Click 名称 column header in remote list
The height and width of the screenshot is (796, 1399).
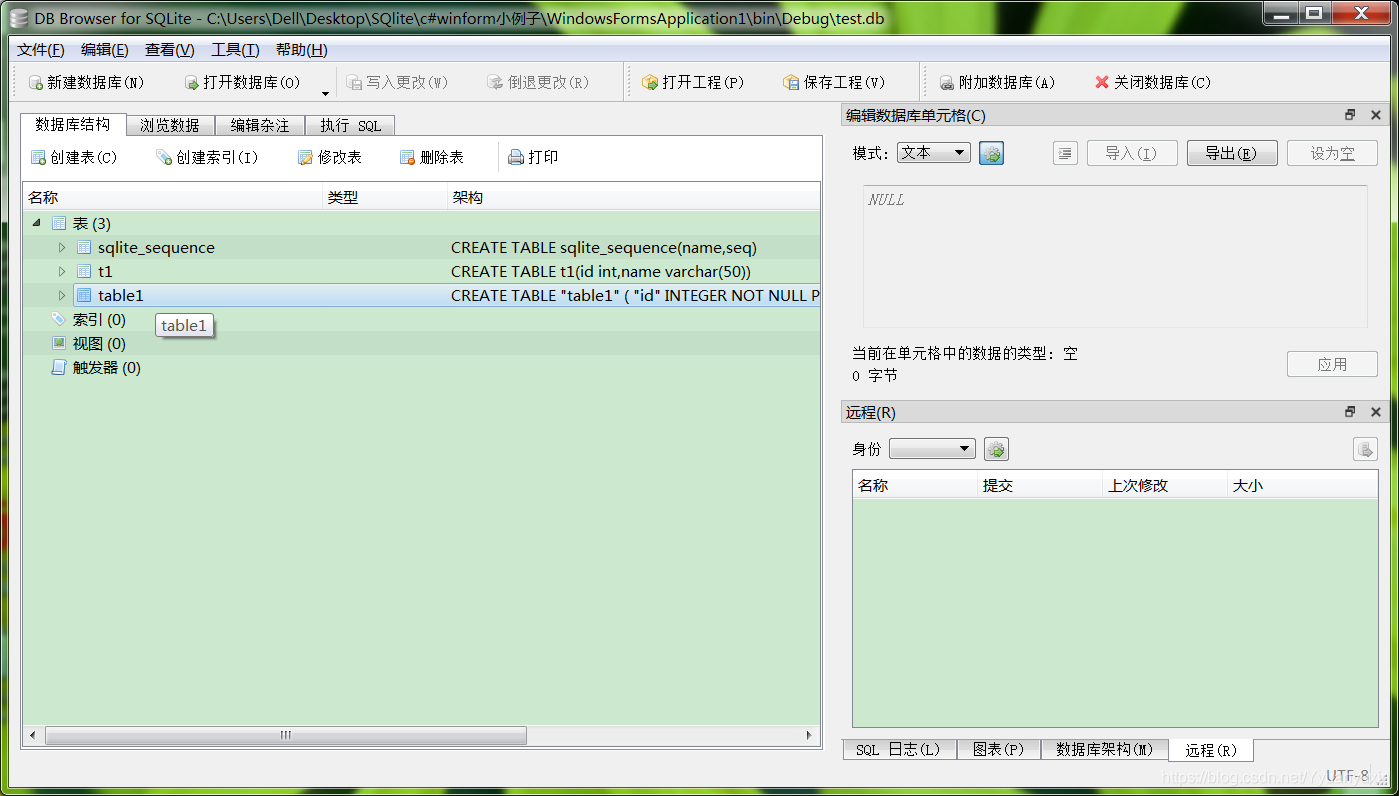[x=915, y=485]
